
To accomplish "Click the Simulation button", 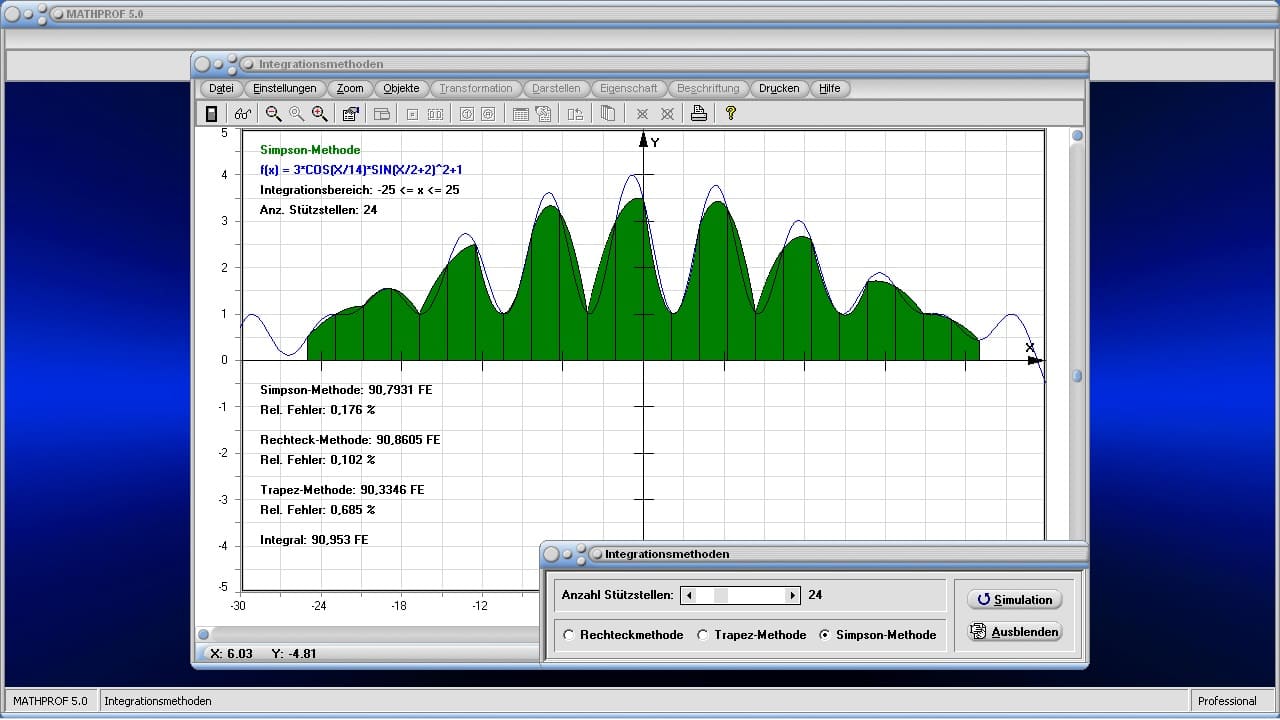I will [1014, 599].
